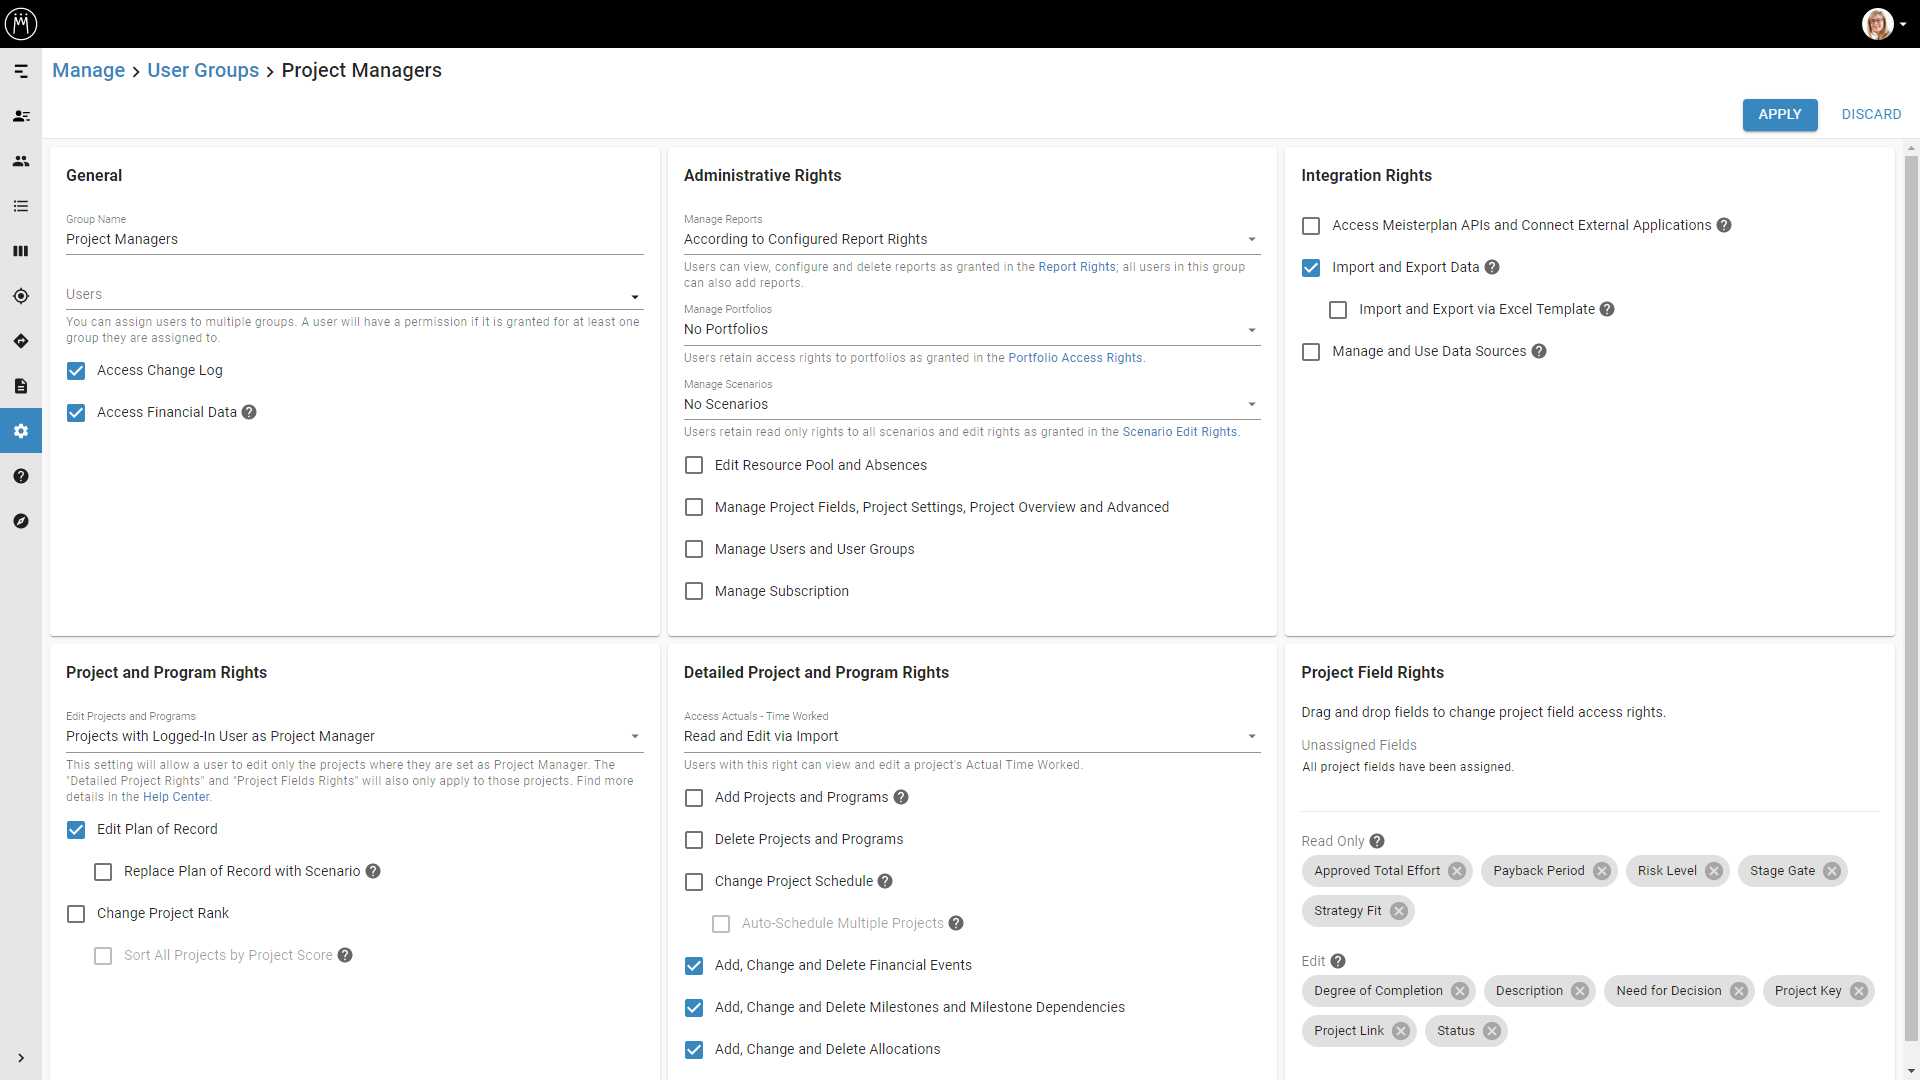1920x1080 pixels.
Task: Click the help question mark sidebar icon
Action: pyautogui.click(x=21, y=476)
